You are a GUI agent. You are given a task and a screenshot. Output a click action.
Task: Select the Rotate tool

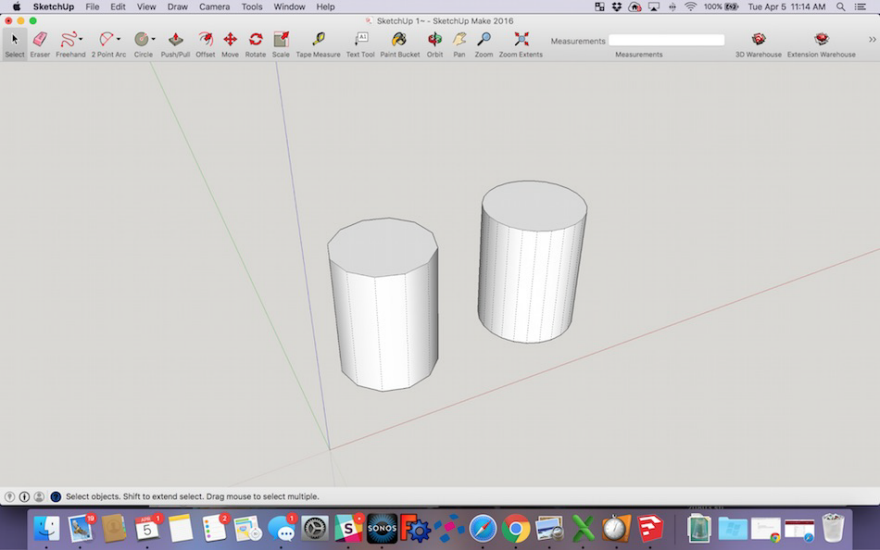(256, 40)
